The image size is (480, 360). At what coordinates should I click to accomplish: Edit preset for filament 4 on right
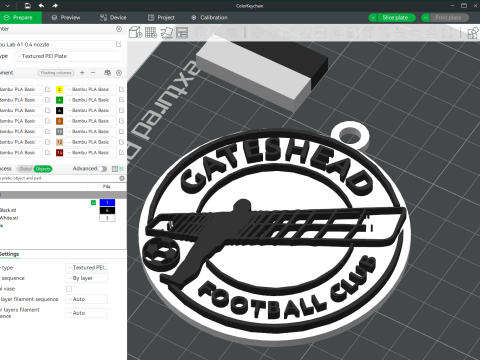121,100
